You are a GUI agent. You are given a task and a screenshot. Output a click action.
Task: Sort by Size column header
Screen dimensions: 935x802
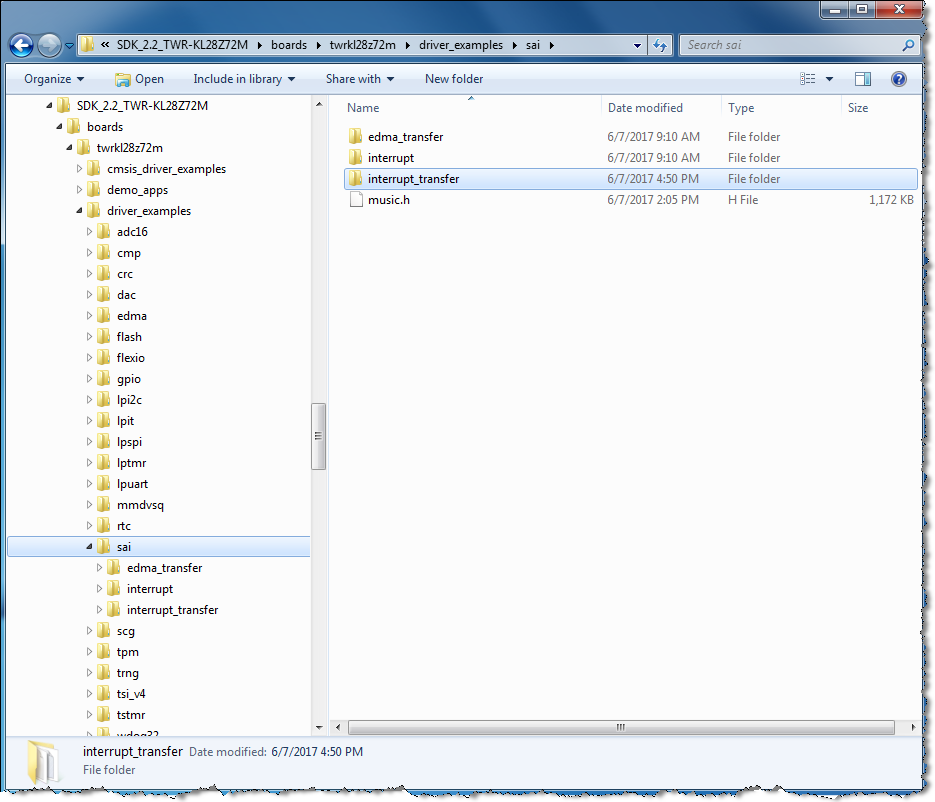point(880,108)
